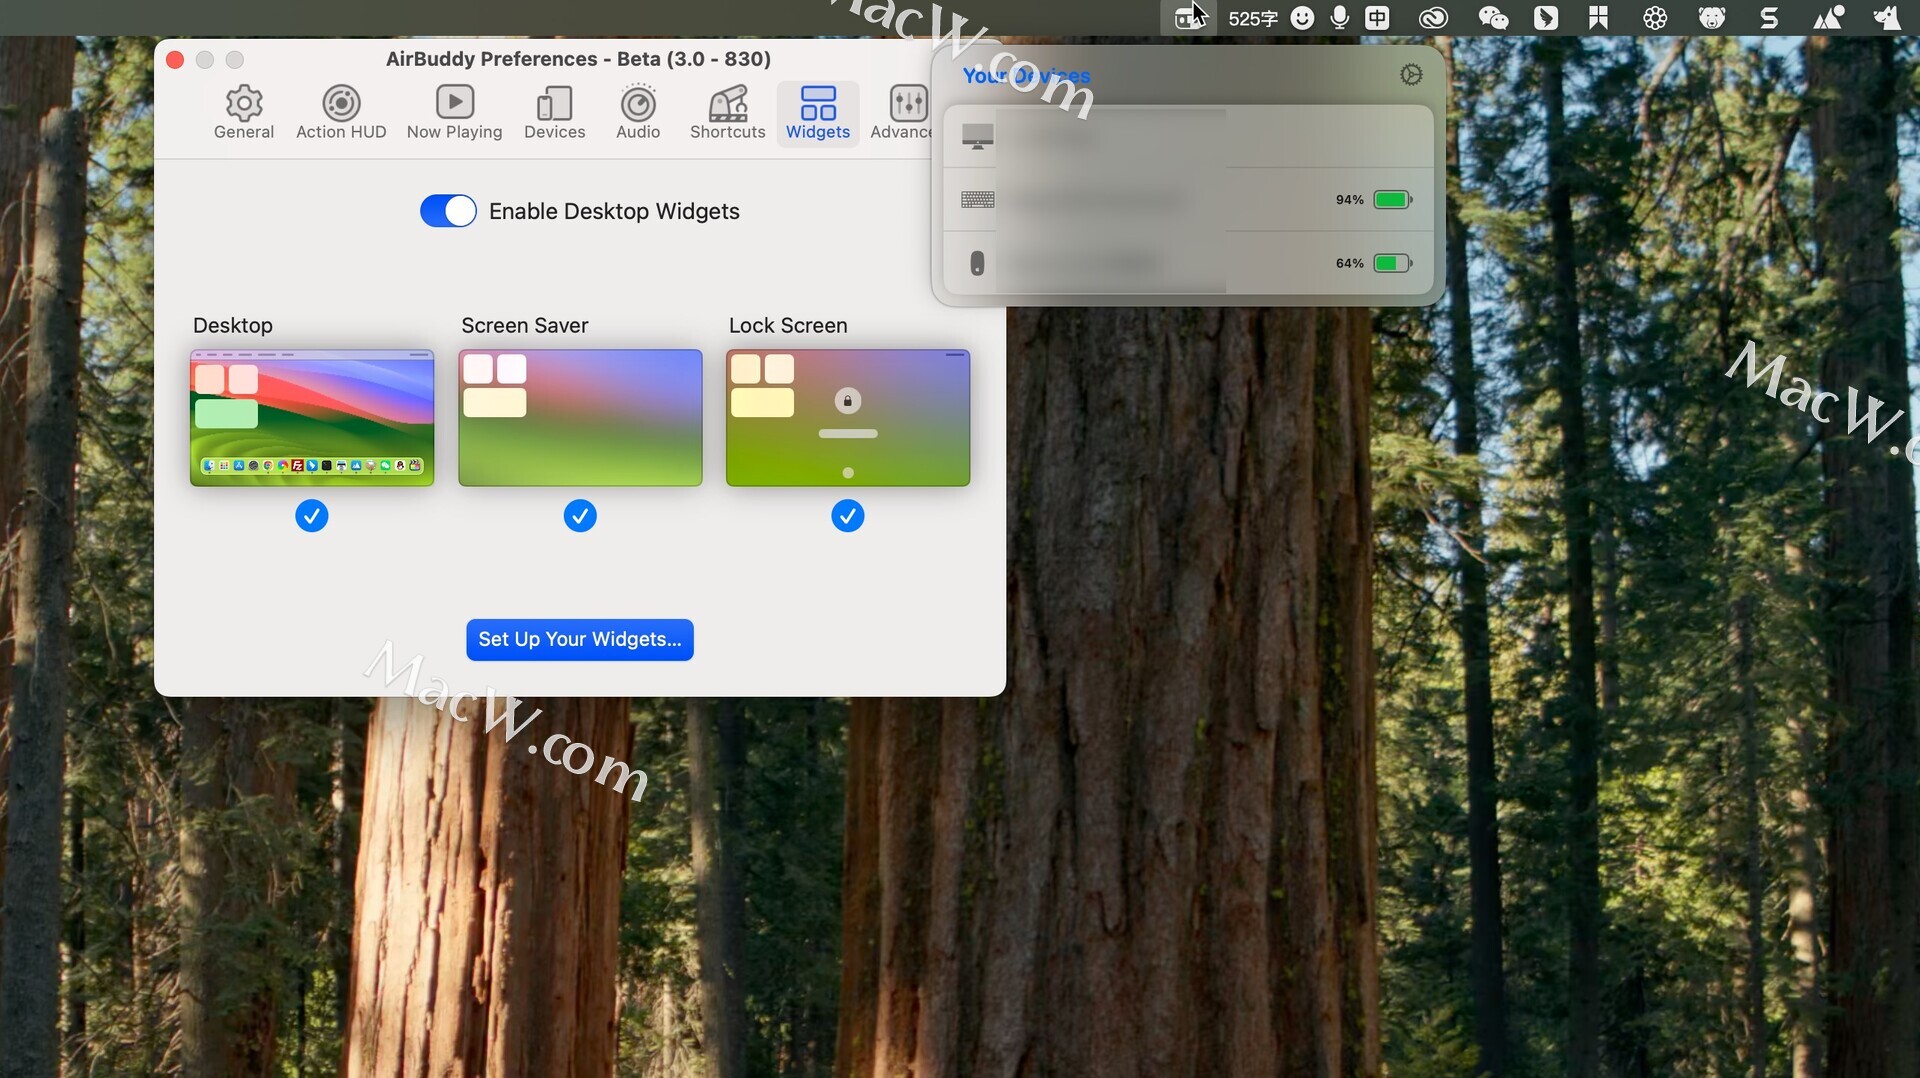Image resolution: width=1920 pixels, height=1078 pixels.
Task: Switch to the Action HUD tab
Action: (x=341, y=113)
